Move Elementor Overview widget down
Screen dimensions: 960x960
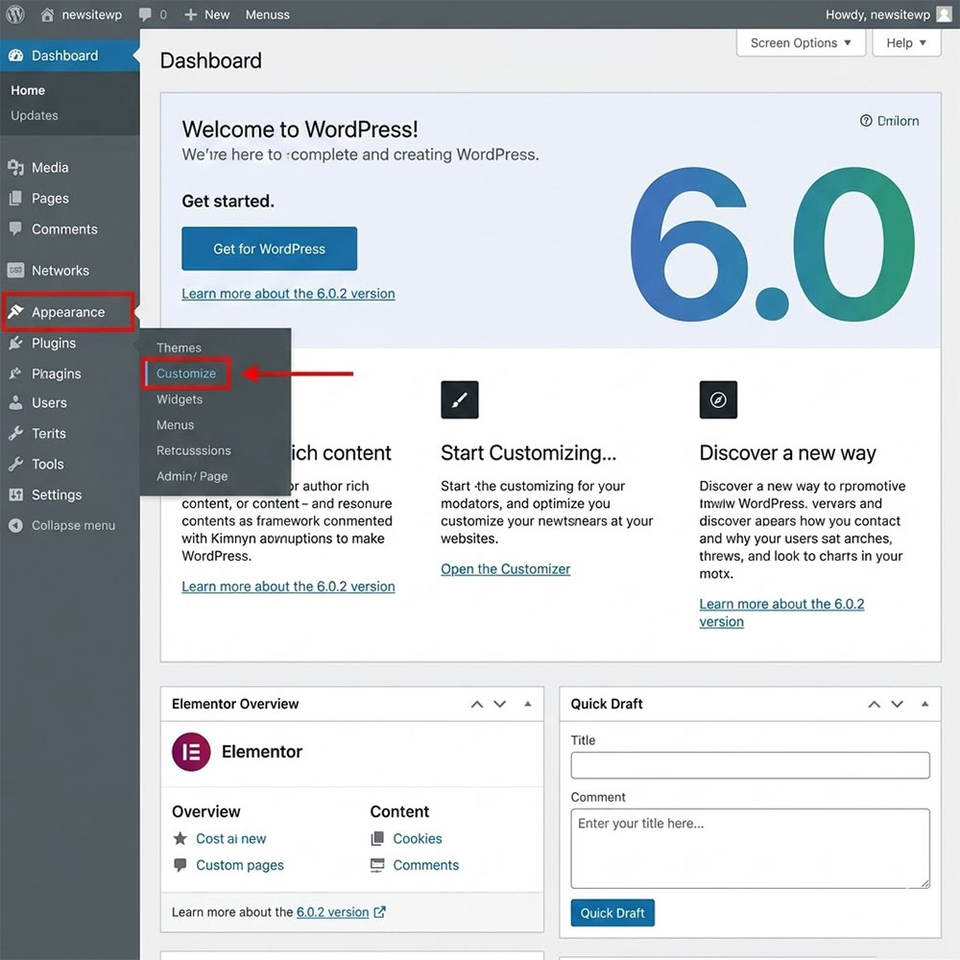500,704
